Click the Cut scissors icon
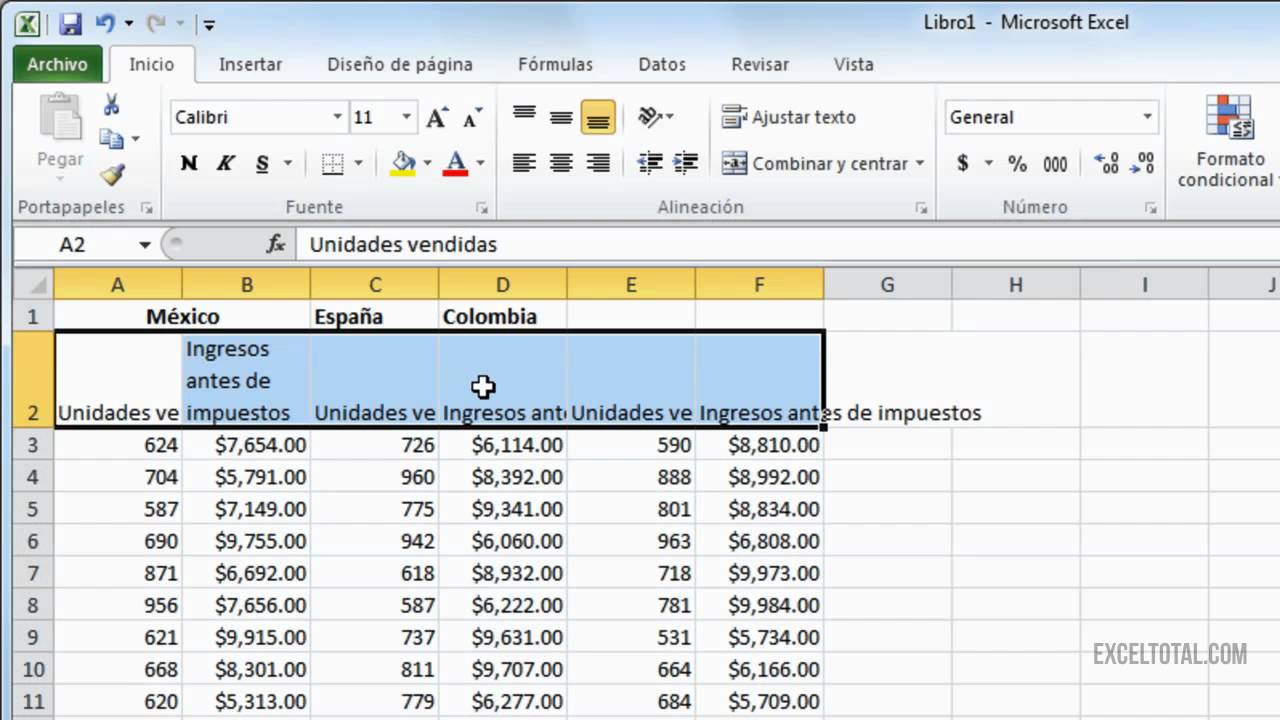Screen dimensions: 1280x720 (x=112, y=105)
